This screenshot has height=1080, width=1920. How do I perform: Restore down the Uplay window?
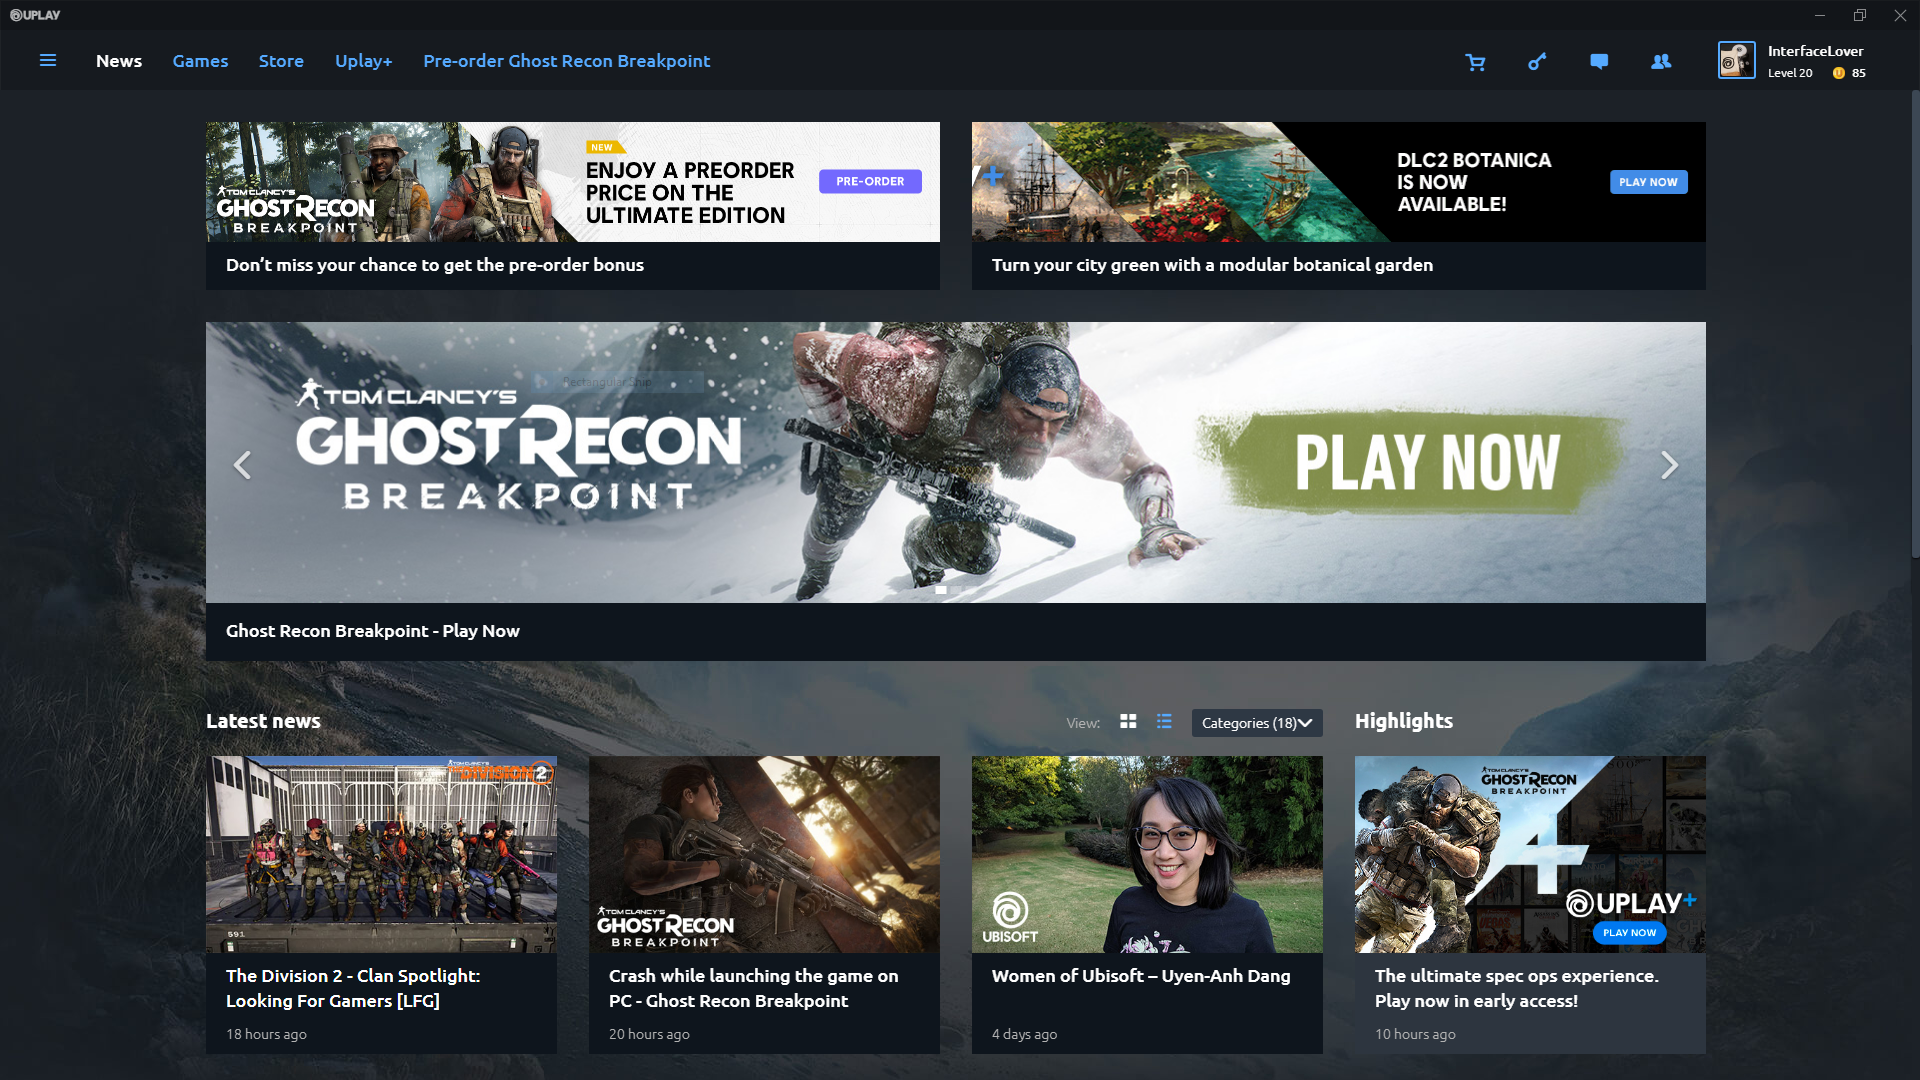click(1860, 15)
